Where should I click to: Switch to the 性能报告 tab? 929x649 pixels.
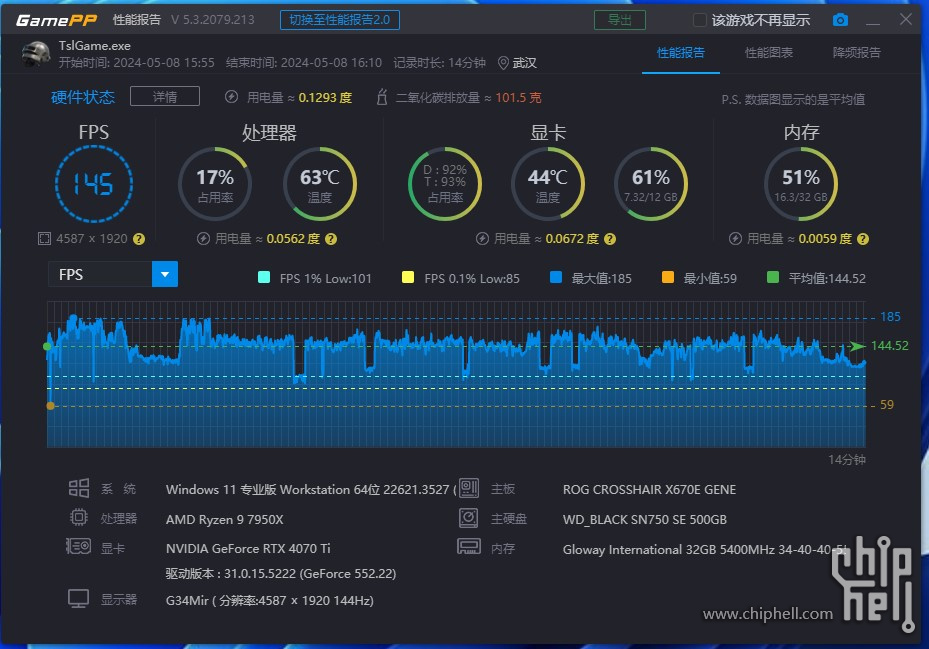[x=681, y=53]
